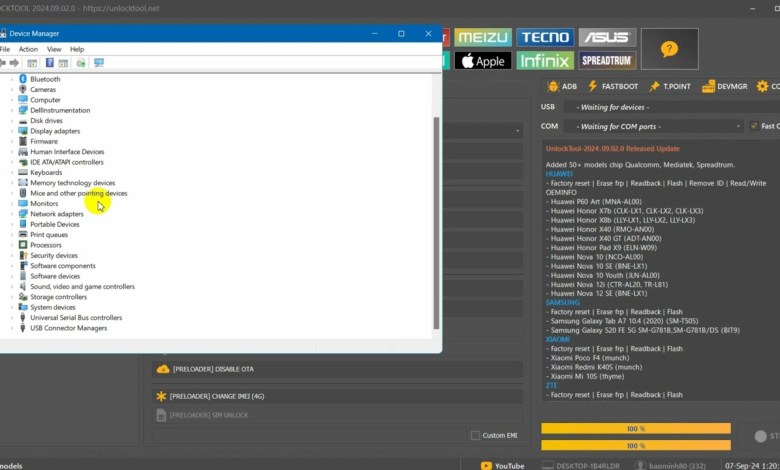
Task: Choose the Infinix brand tile
Action: pyautogui.click(x=545, y=61)
